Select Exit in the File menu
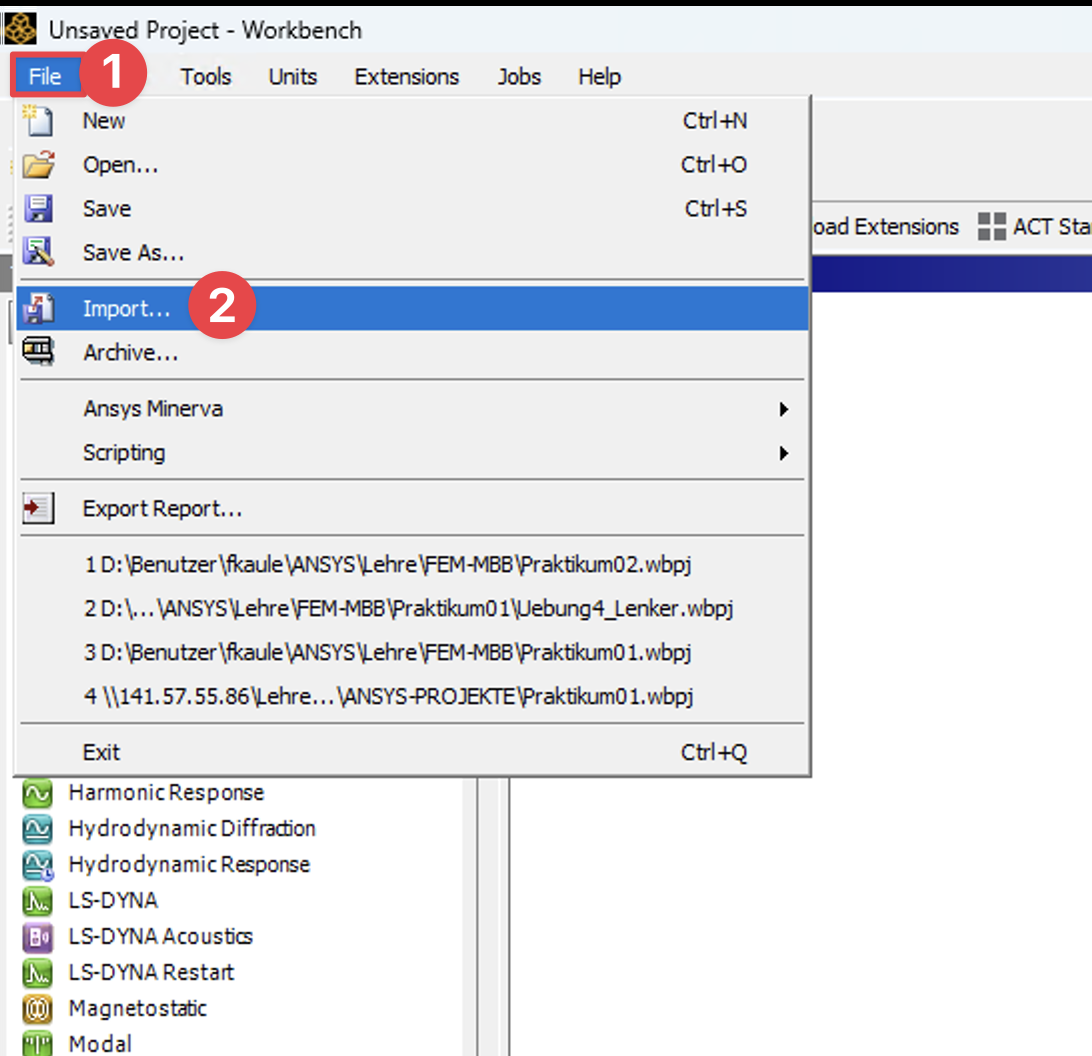 (x=101, y=753)
